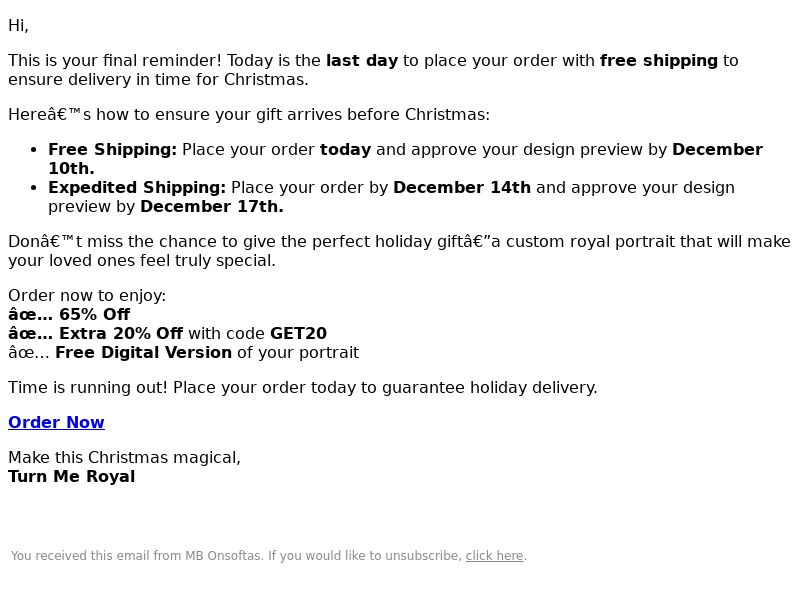Click the bold 'today' word in bullet
This screenshot has height=600, width=800.
coord(345,149)
